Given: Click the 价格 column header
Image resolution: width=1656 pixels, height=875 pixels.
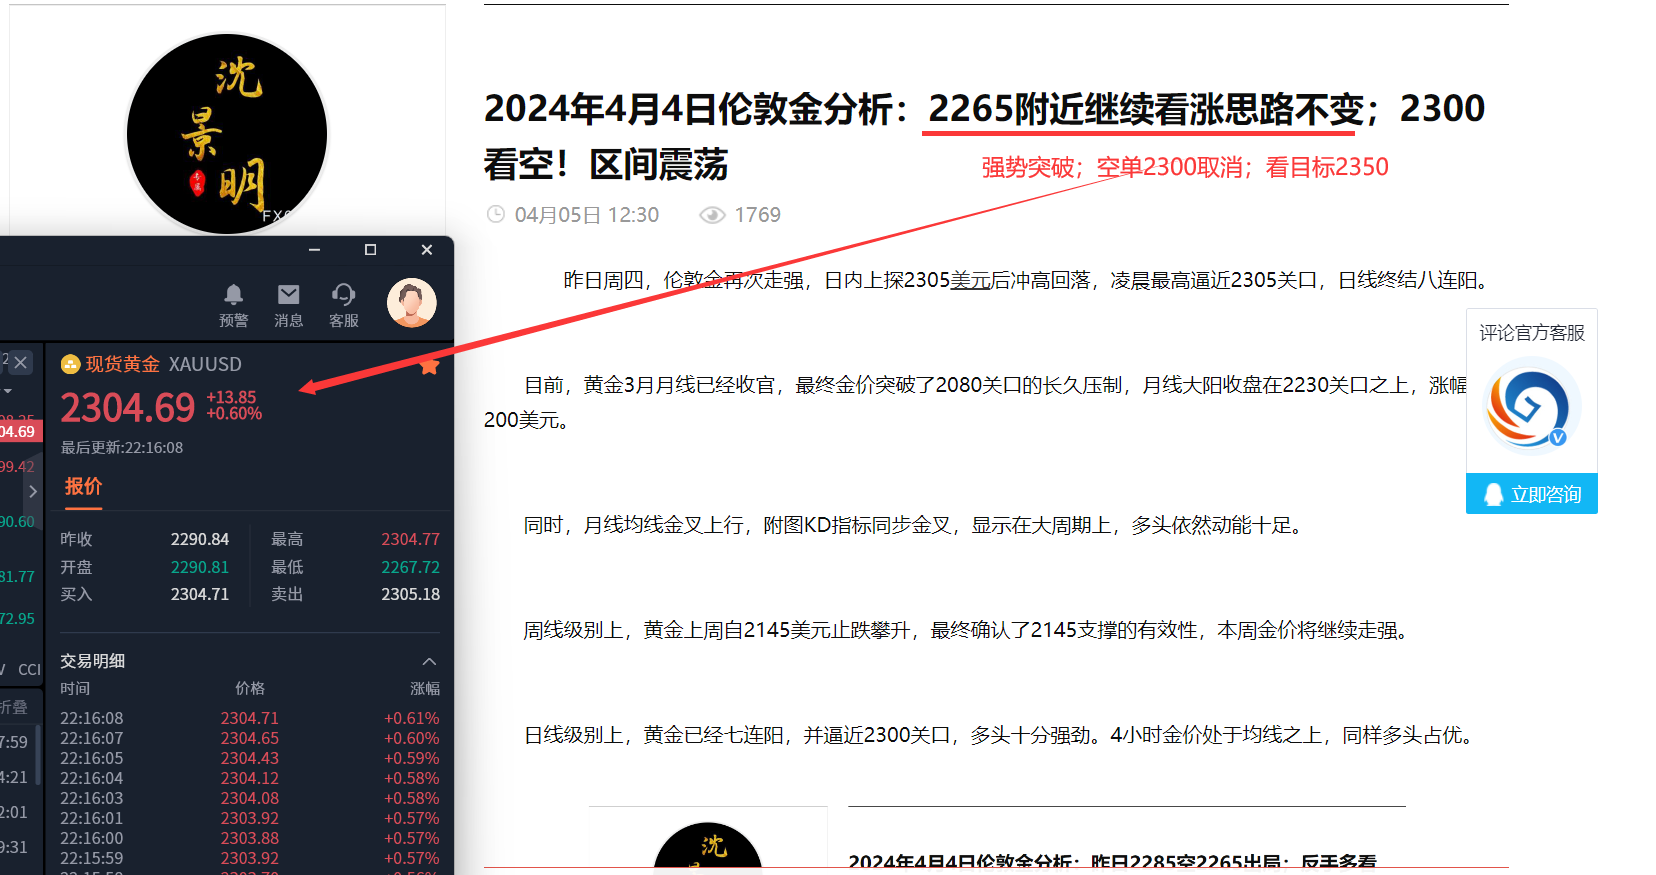Looking at the screenshot, I should pyautogui.click(x=250, y=688).
